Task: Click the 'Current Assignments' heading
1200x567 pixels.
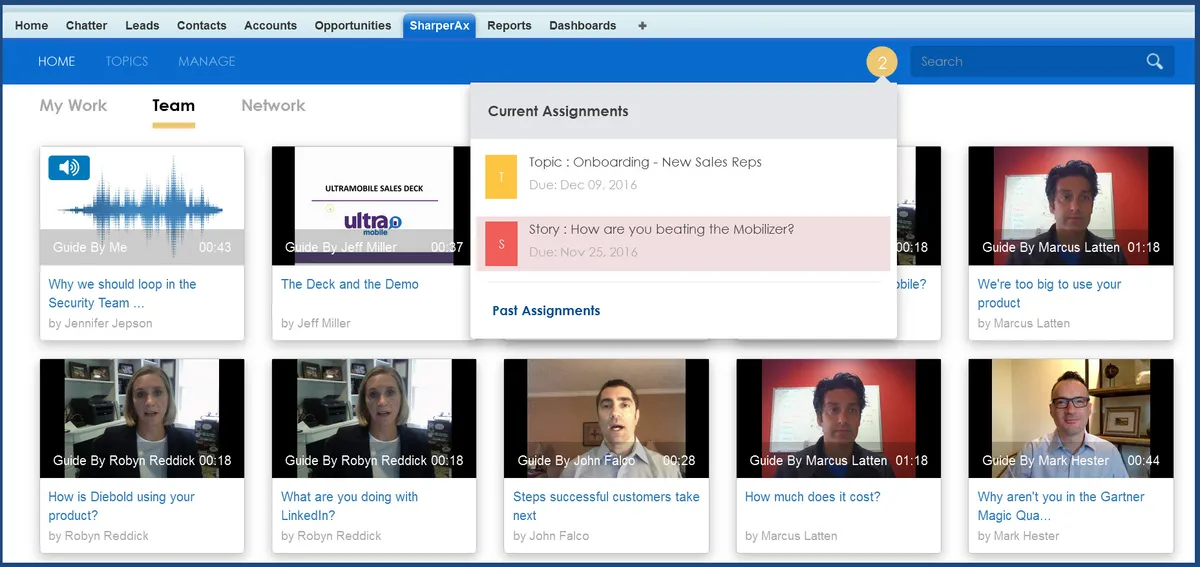Action: [558, 111]
